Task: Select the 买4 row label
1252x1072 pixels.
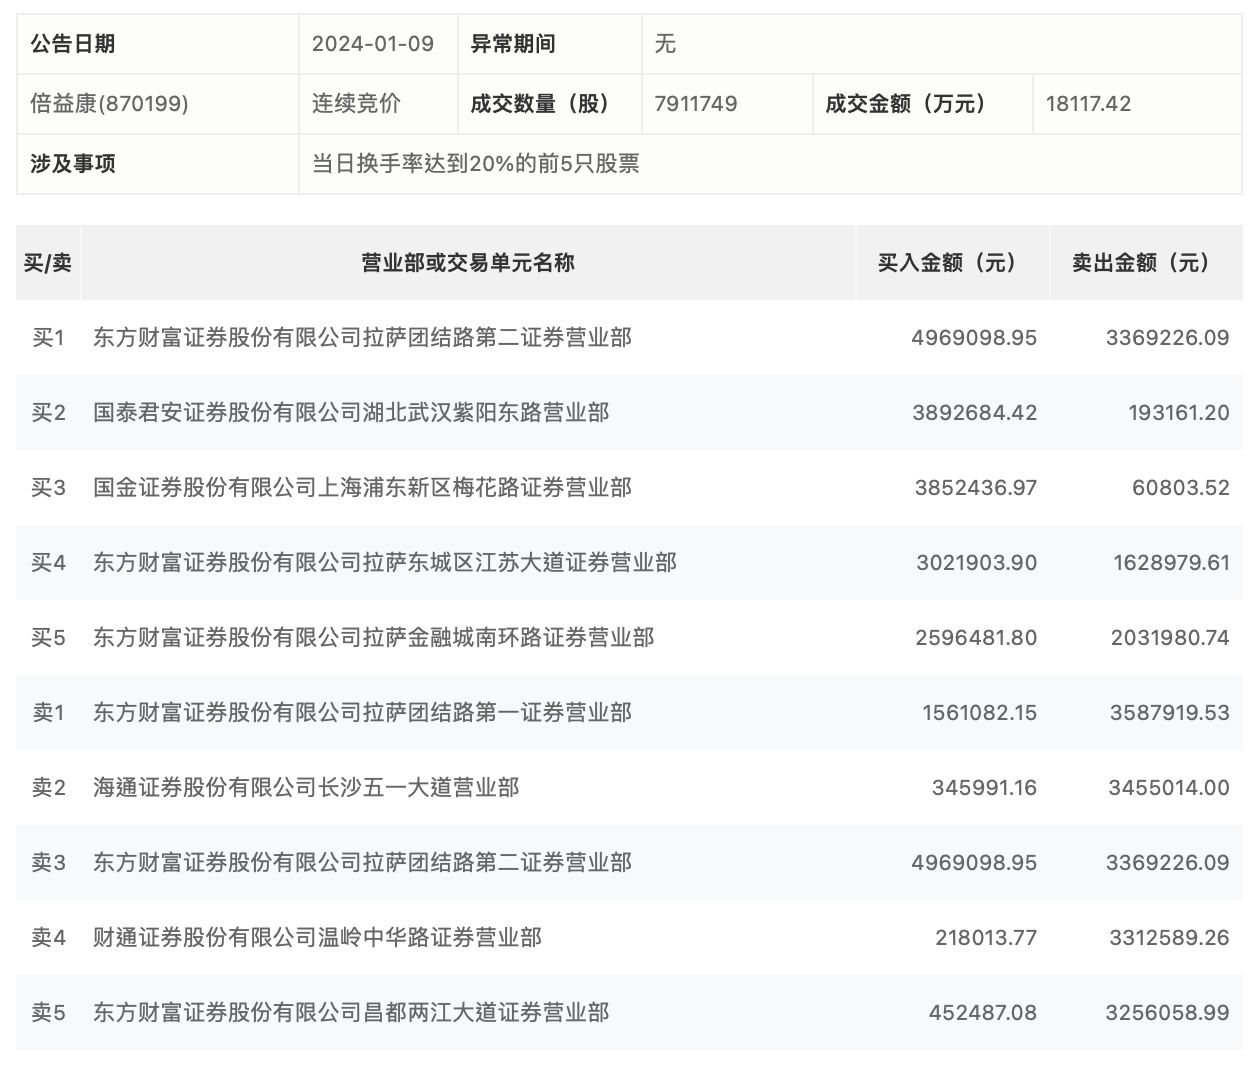Action: [x=48, y=563]
